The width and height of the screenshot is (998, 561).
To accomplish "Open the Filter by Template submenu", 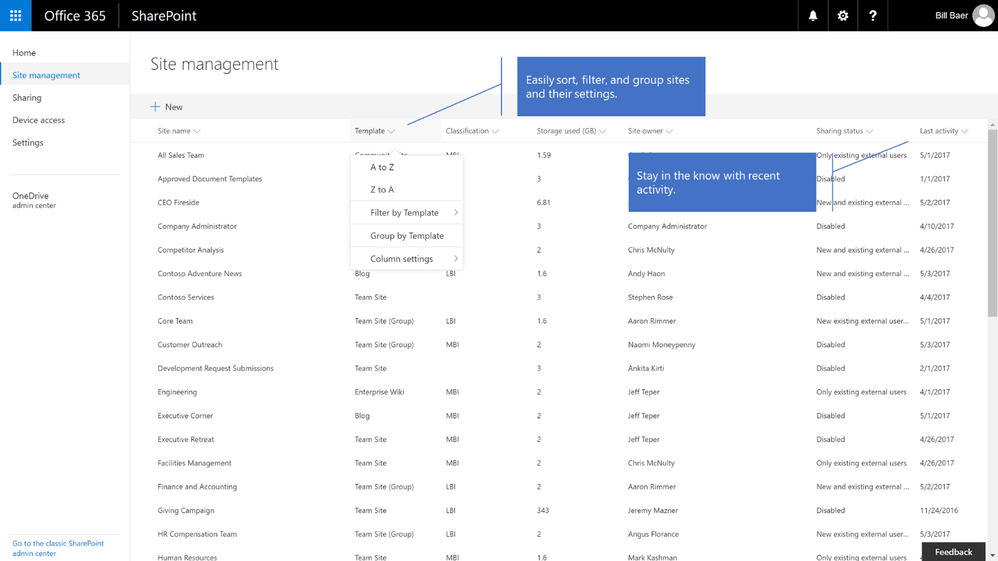I will pyautogui.click(x=407, y=213).
